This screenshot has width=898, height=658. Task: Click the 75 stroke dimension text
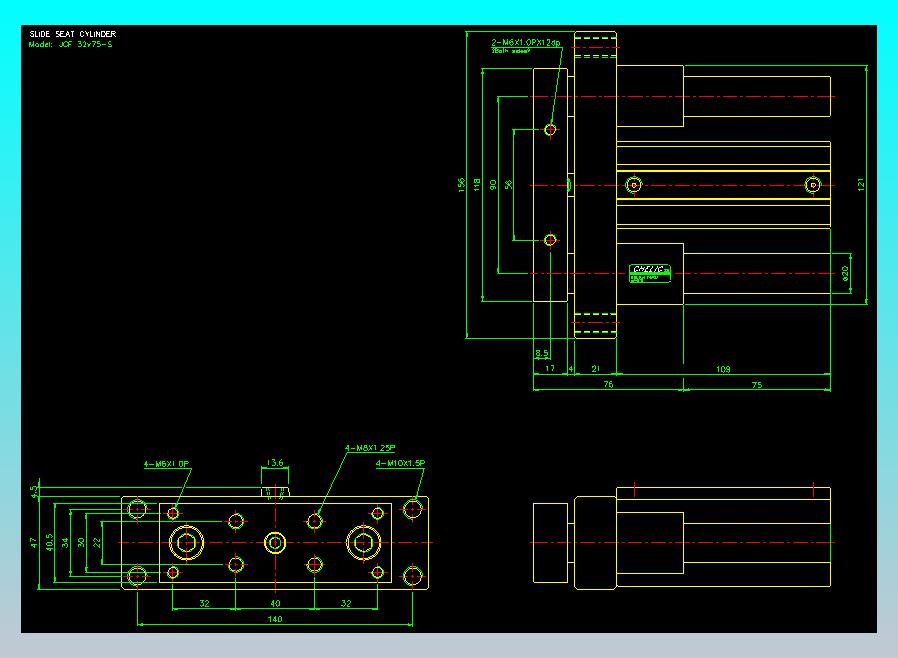pos(757,385)
